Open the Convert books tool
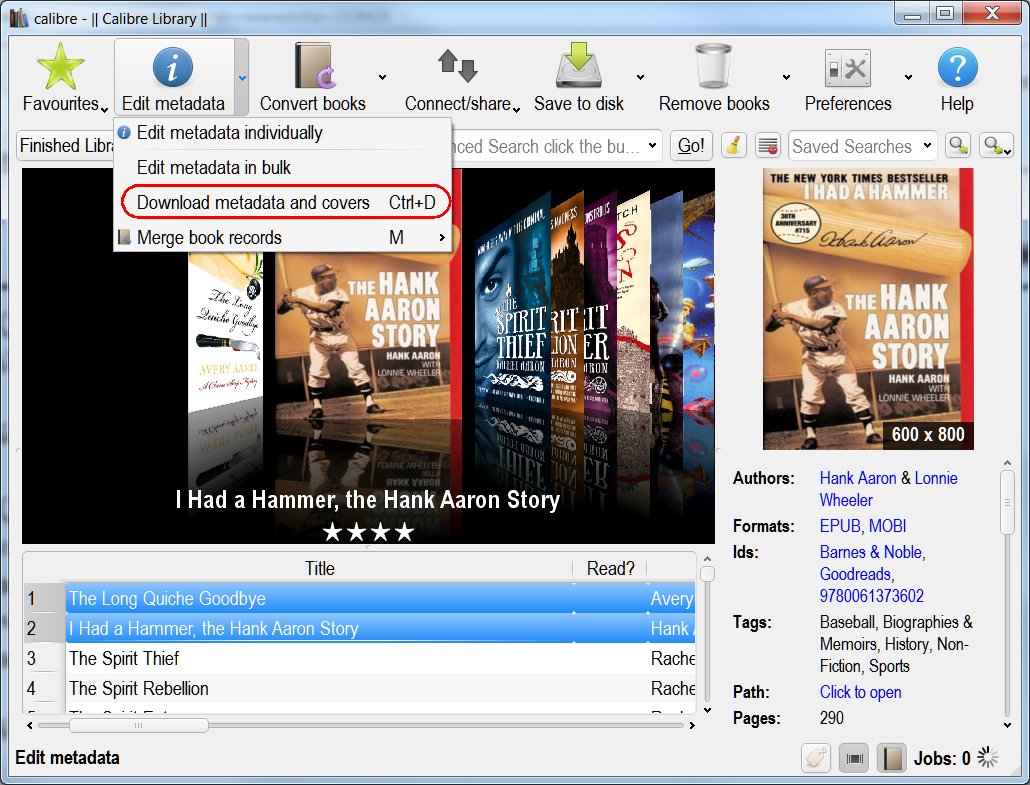 pos(313,77)
